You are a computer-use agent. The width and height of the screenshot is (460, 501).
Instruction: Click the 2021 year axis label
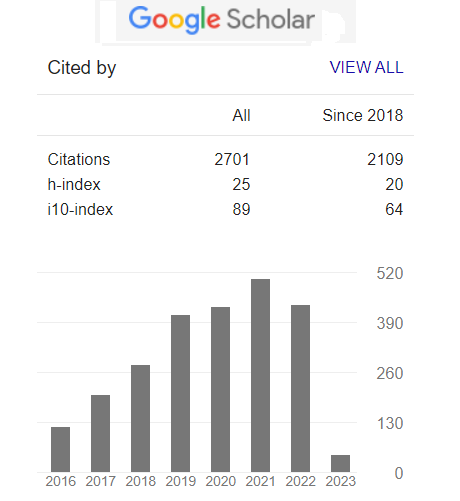(x=260, y=481)
